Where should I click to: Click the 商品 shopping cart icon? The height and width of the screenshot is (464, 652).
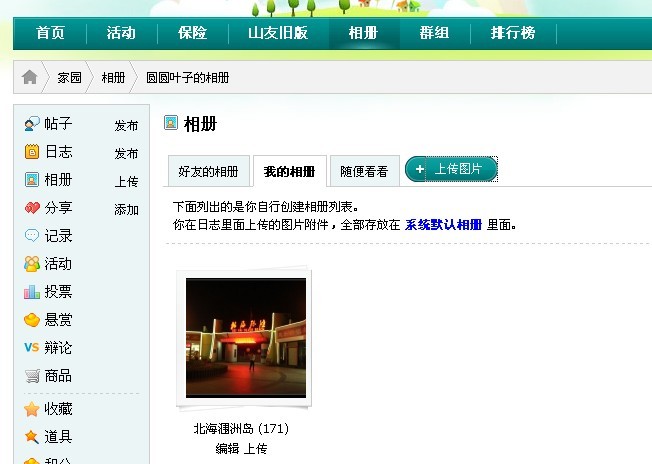pos(32,376)
